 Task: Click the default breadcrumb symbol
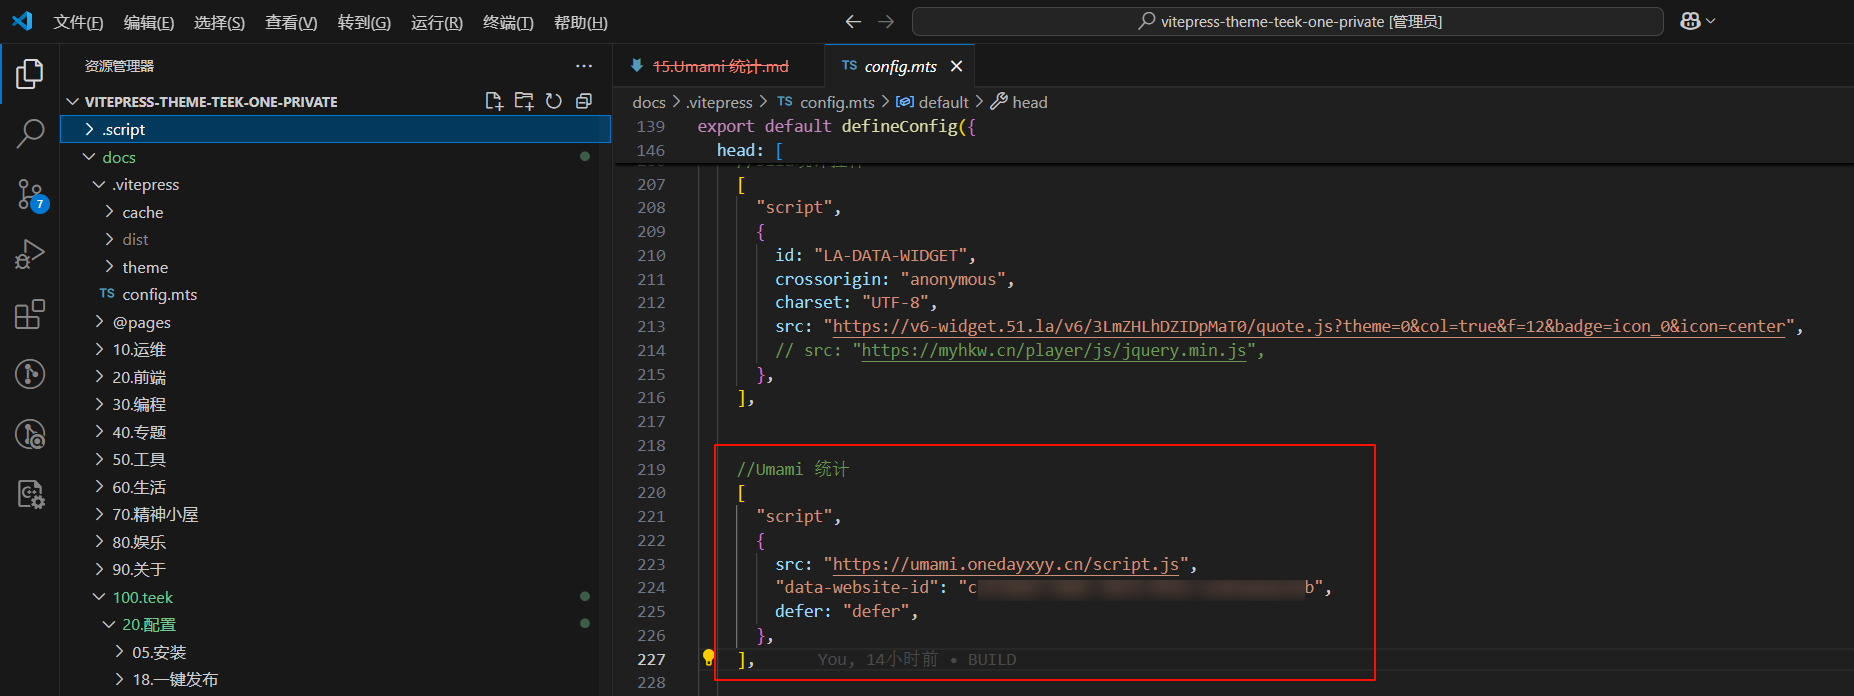[x=932, y=102]
